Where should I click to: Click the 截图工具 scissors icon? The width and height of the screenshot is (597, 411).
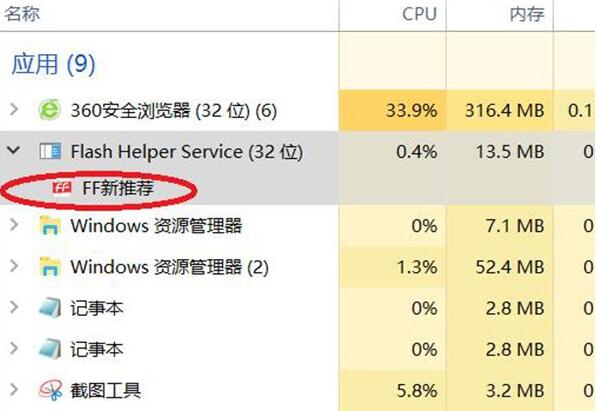(x=51, y=390)
